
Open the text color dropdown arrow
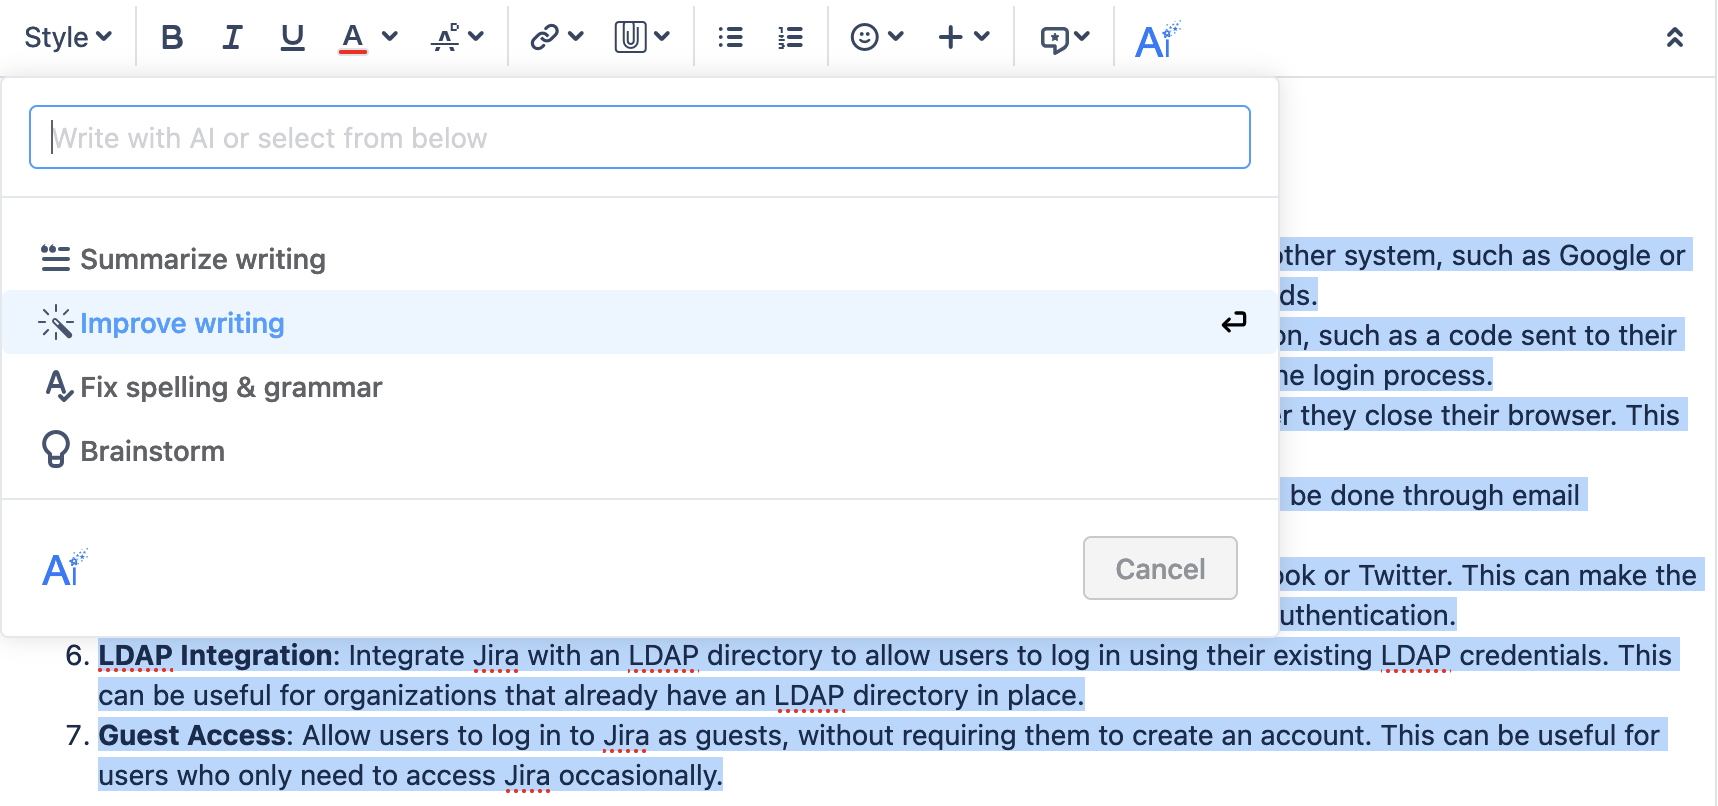coord(390,37)
